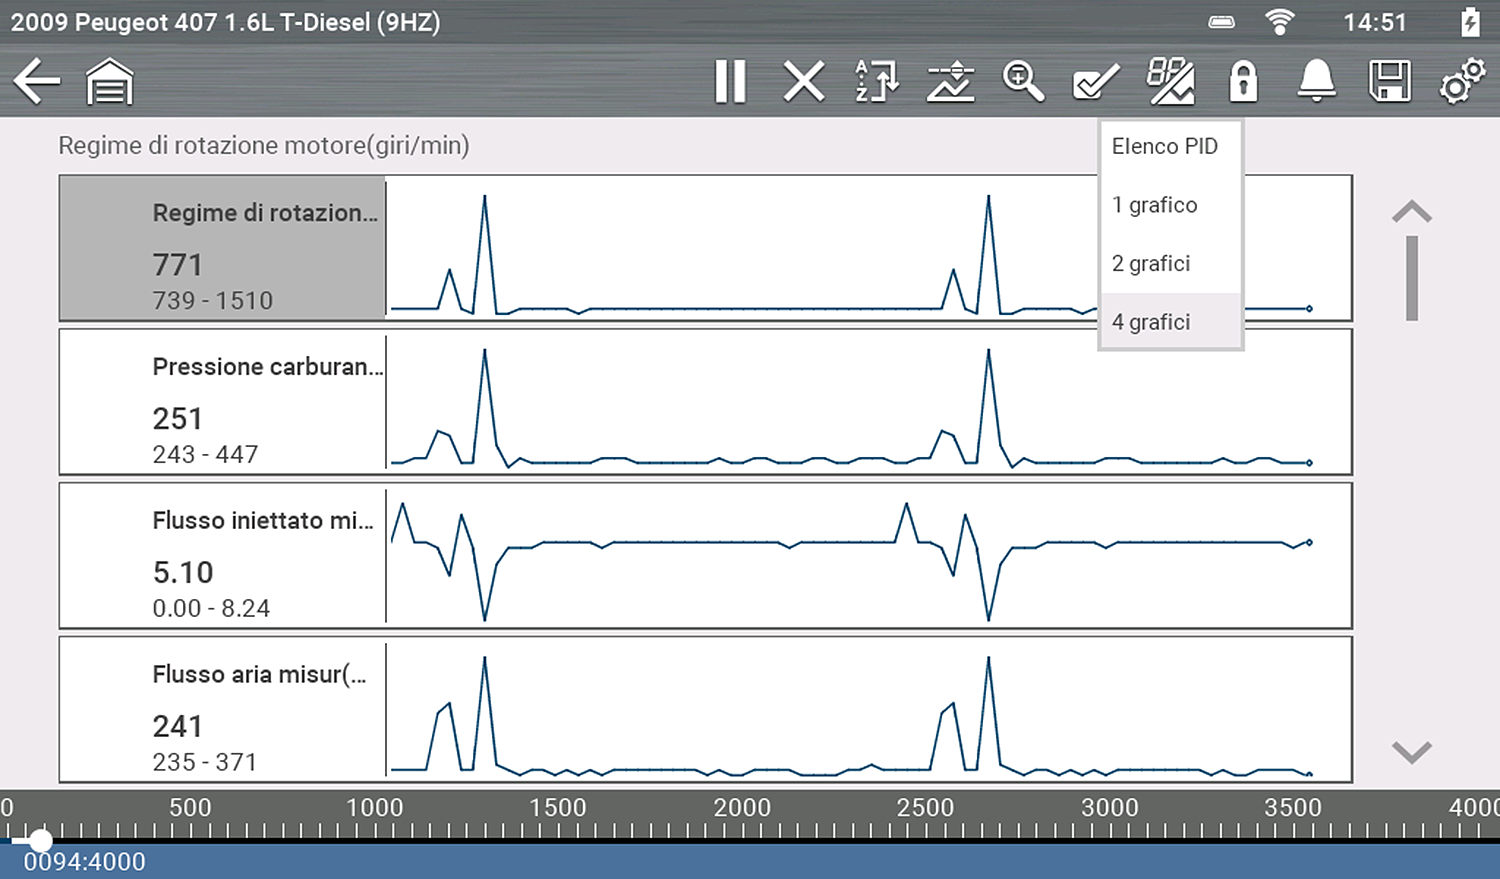Select Elenco PID from the menu
Viewport: 1500px width, 879px height.
pyautogui.click(x=1165, y=147)
